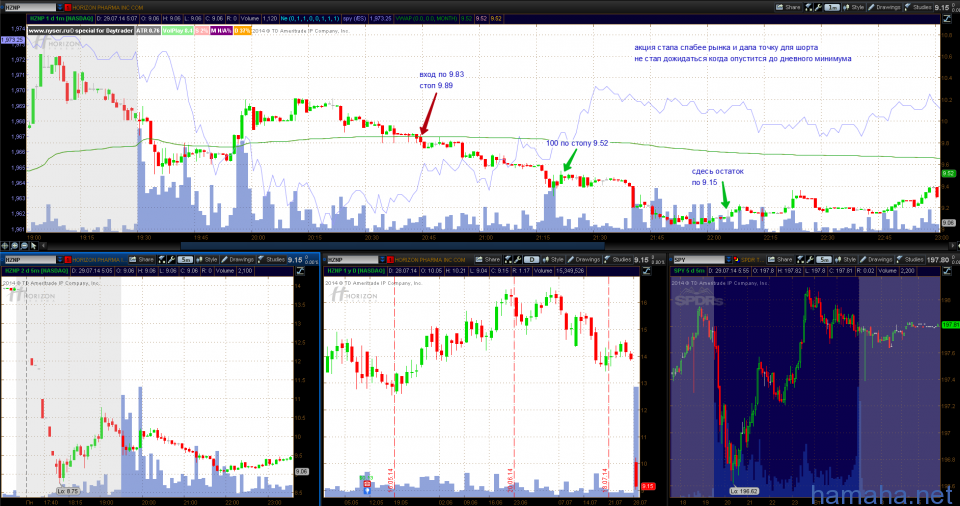Click Share in middle daily chart
This screenshot has width=960, height=506.
(x=489, y=260)
